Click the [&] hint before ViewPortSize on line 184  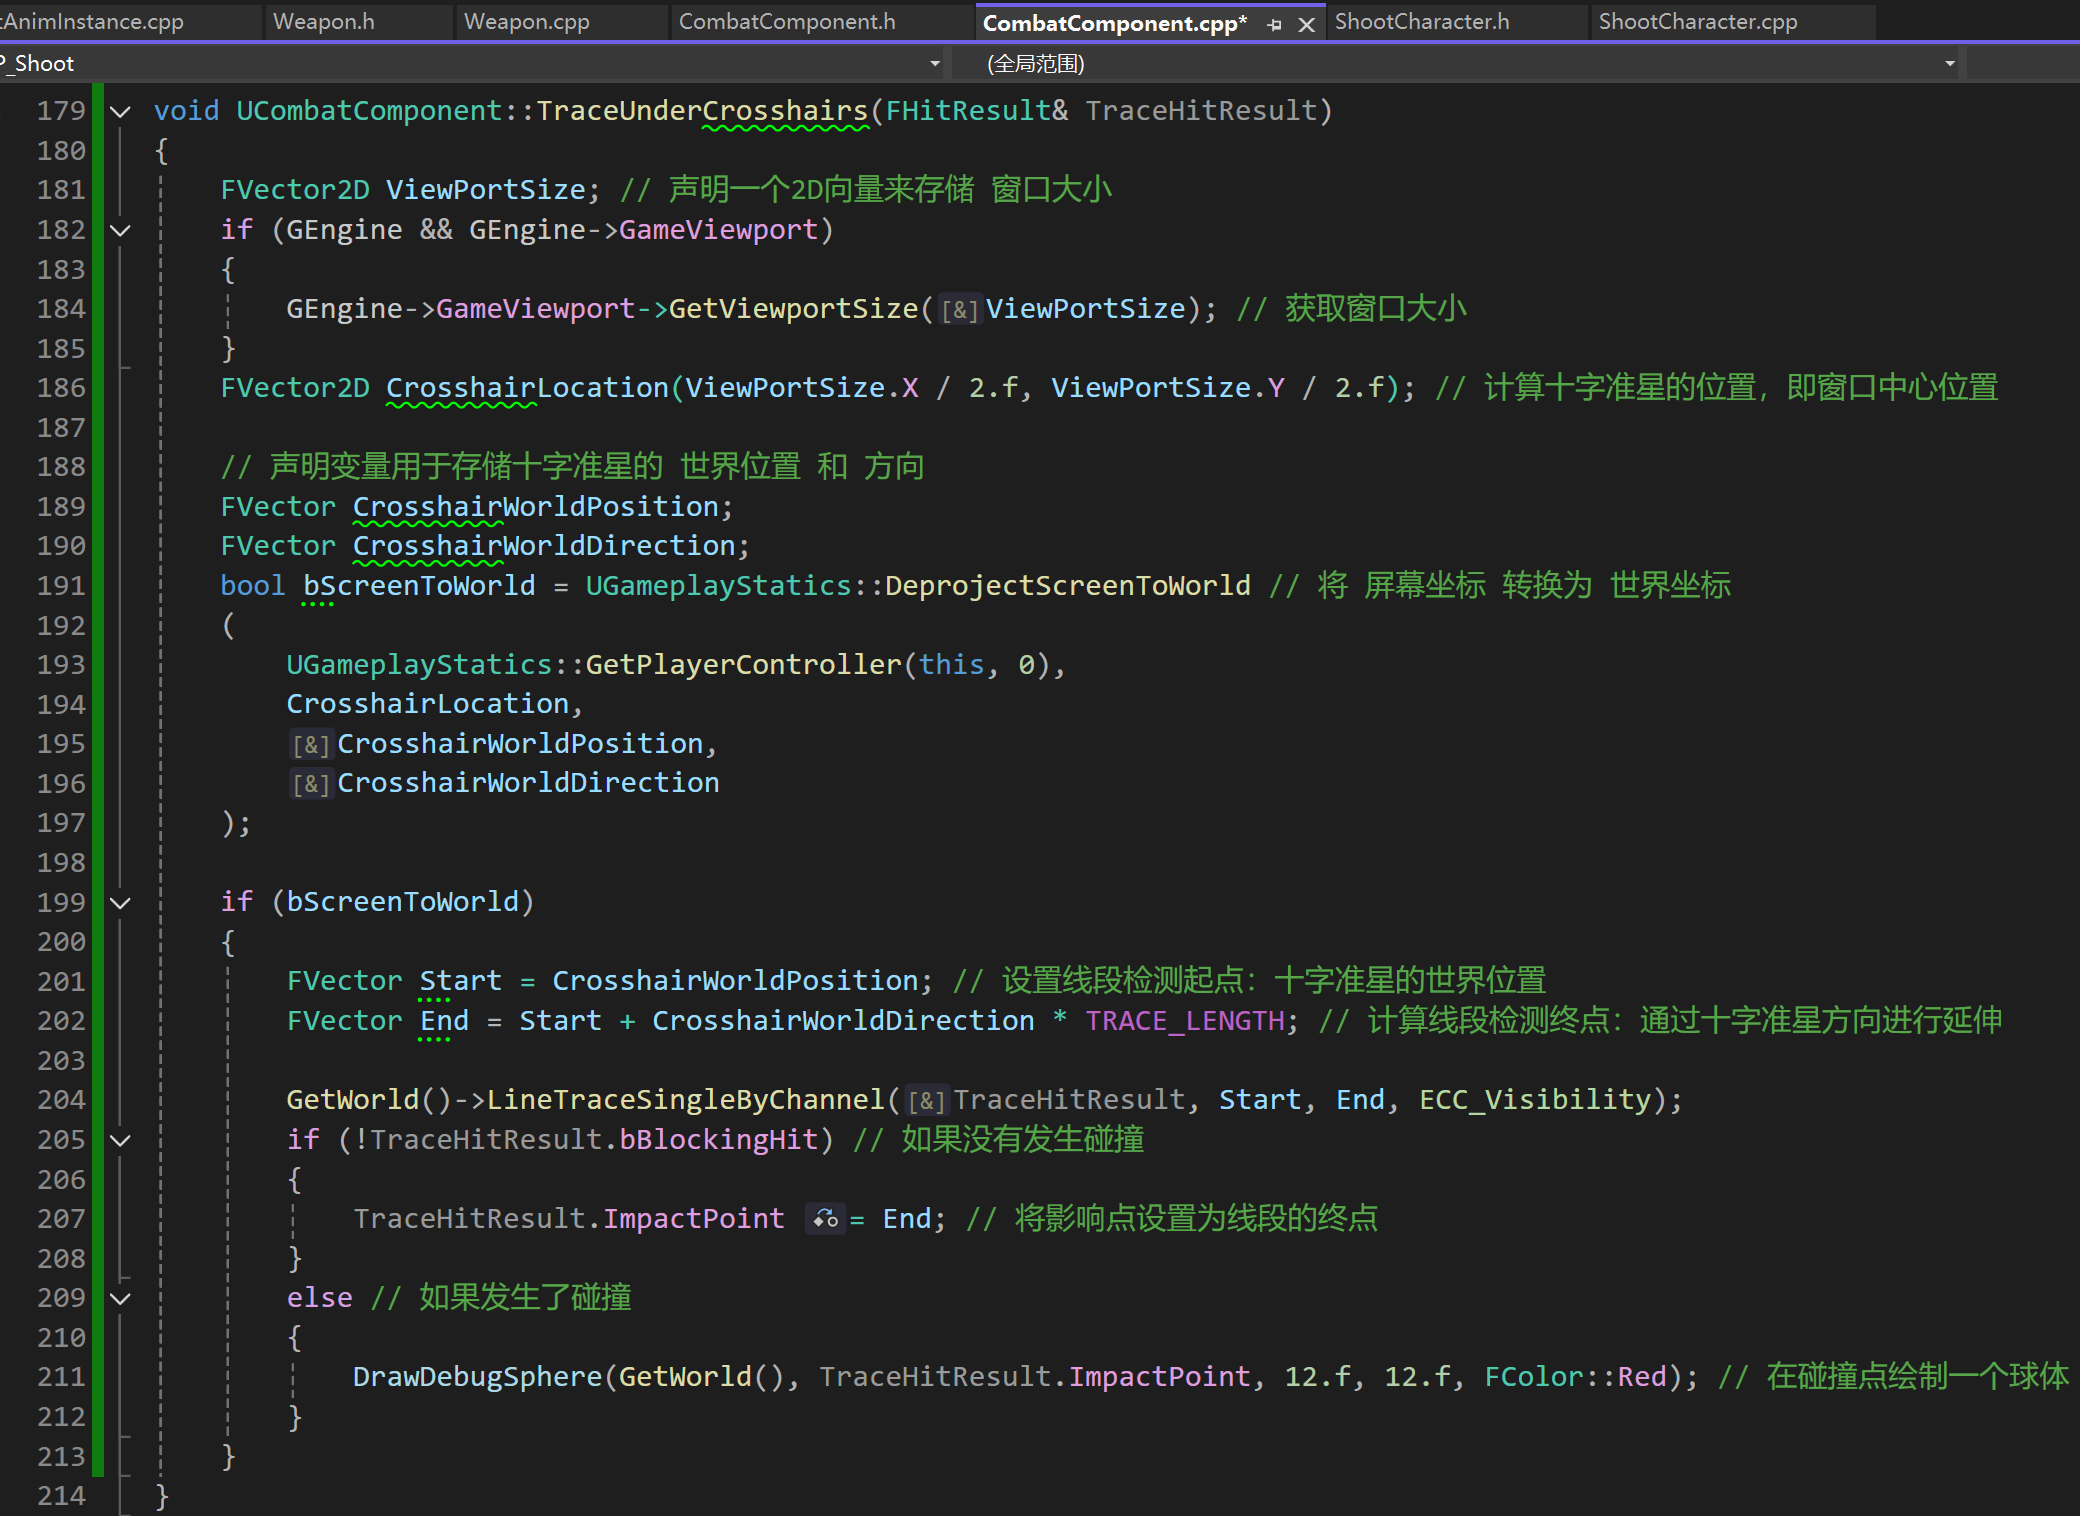tap(959, 310)
